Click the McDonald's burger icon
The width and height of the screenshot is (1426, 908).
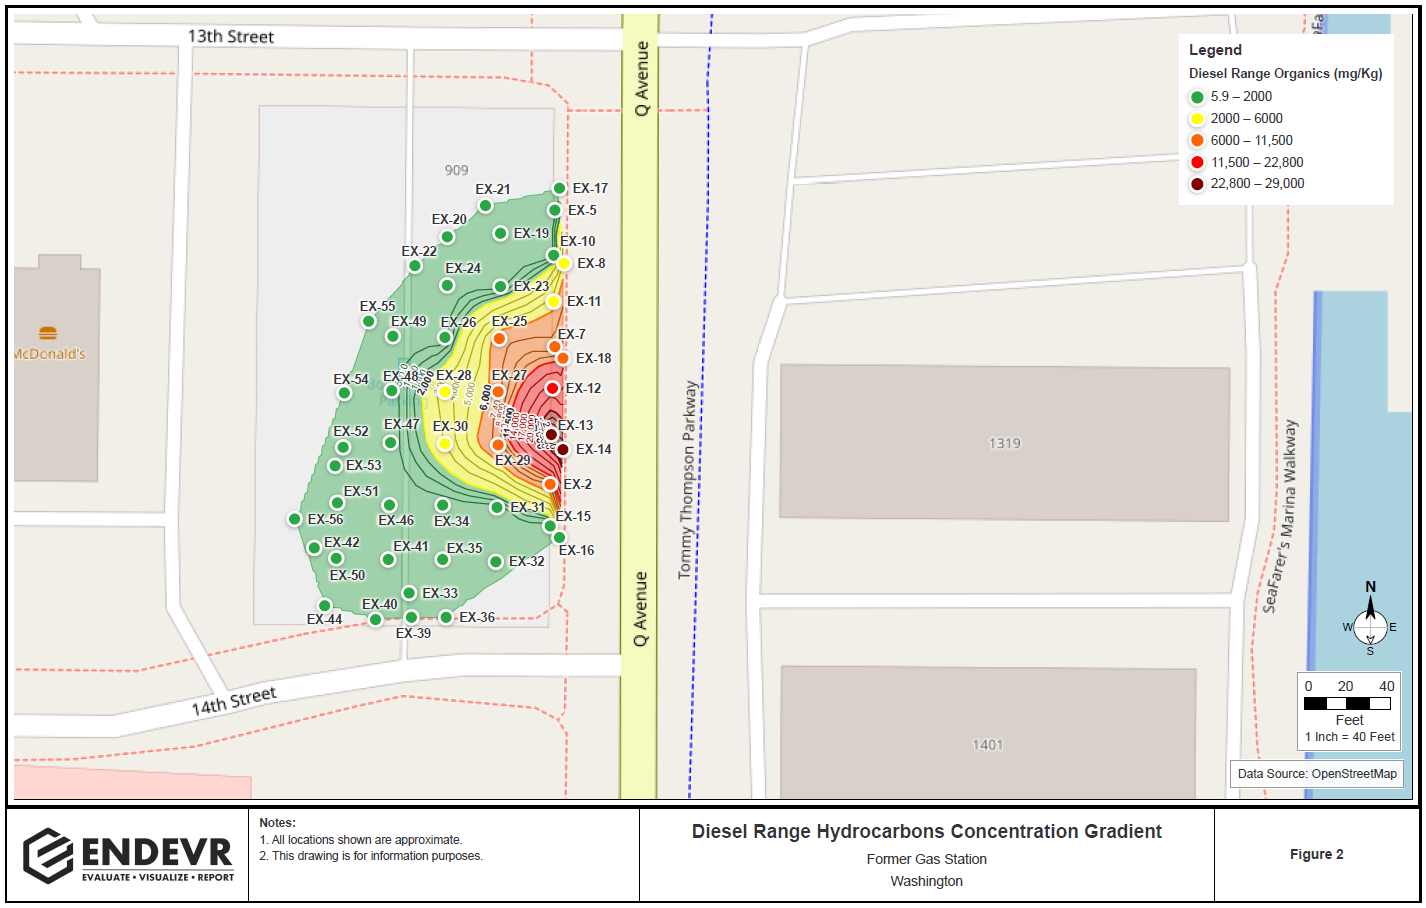[x=48, y=333]
